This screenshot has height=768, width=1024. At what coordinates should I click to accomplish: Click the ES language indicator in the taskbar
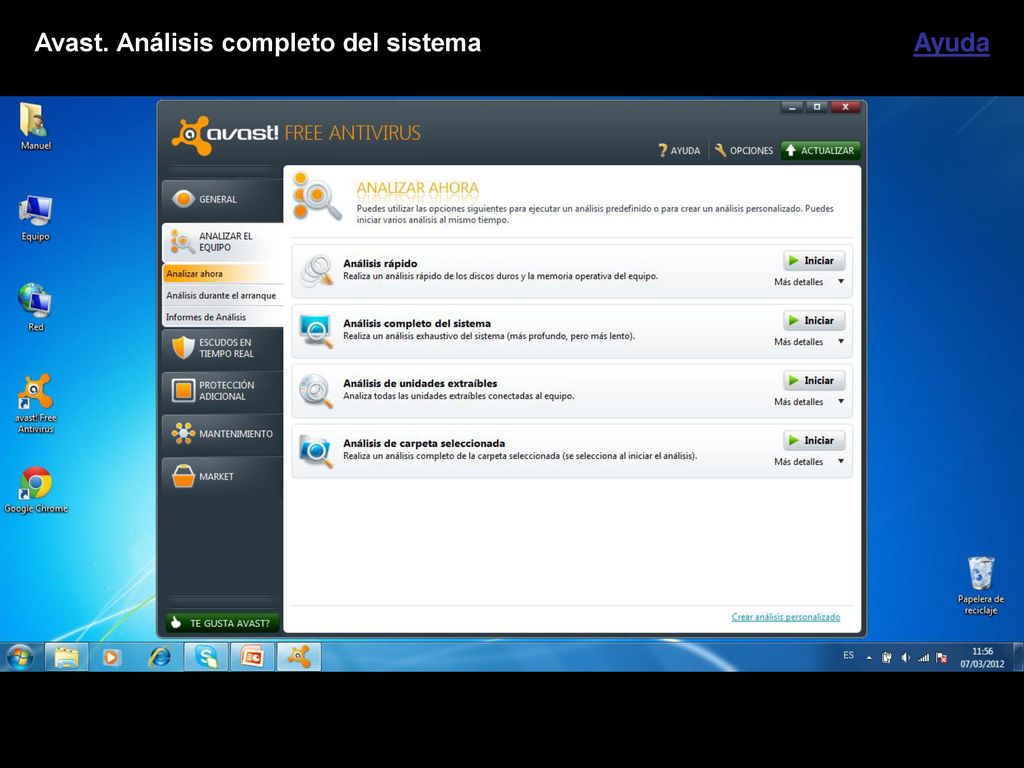pyautogui.click(x=848, y=655)
